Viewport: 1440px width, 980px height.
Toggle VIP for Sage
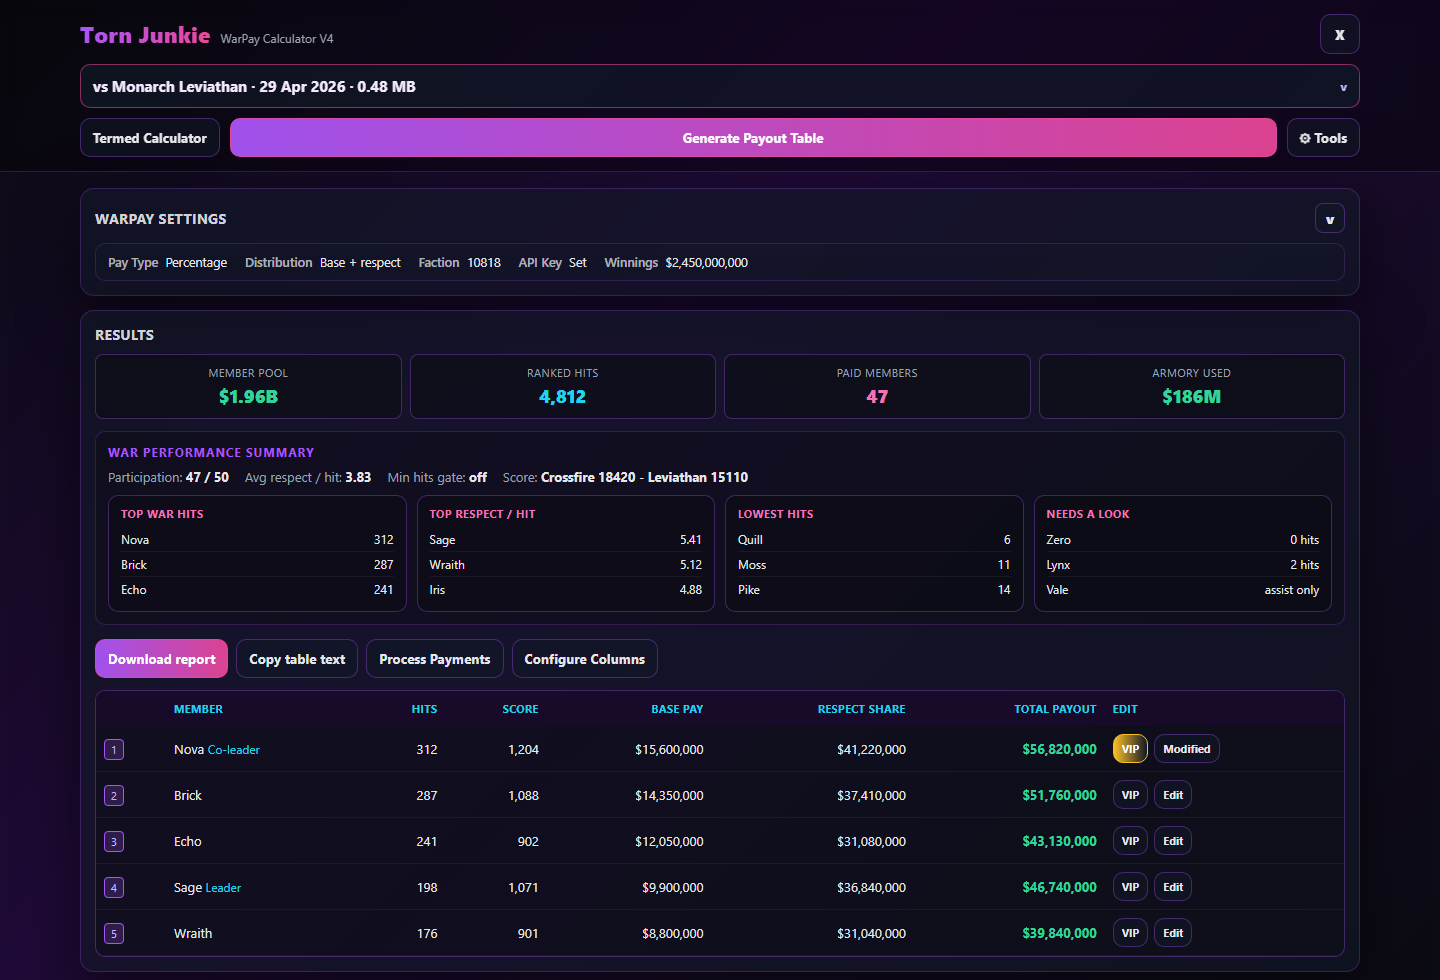pyautogui.click(x=1130, y=887)
